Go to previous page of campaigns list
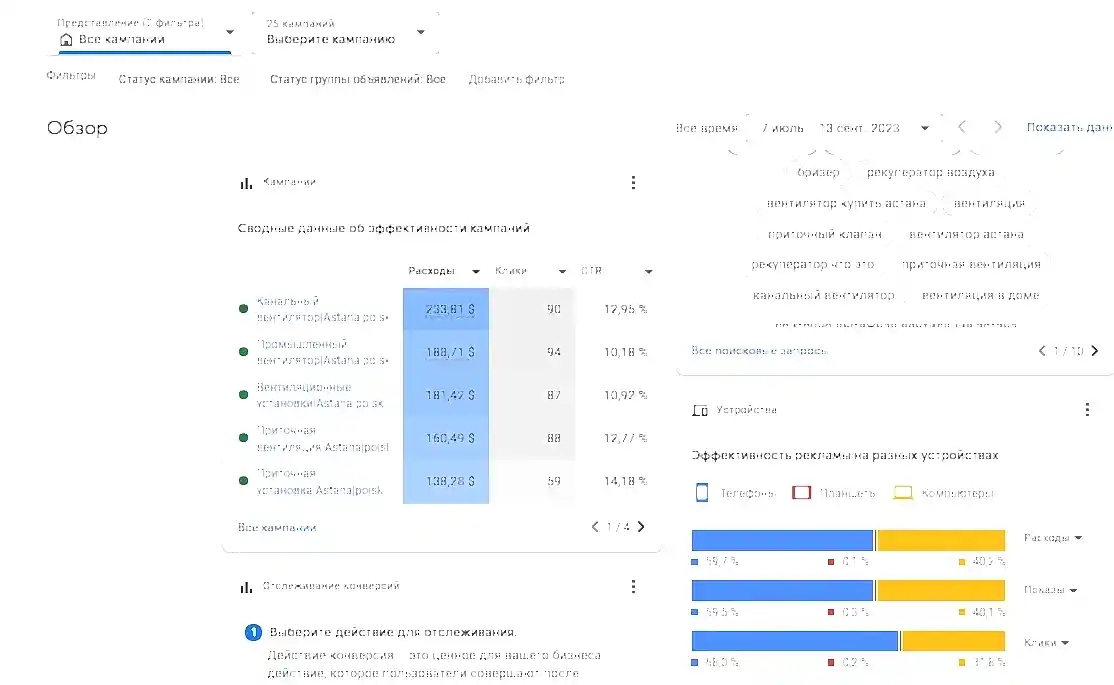Screen dimensions: 1114x685 click(596, 527)
